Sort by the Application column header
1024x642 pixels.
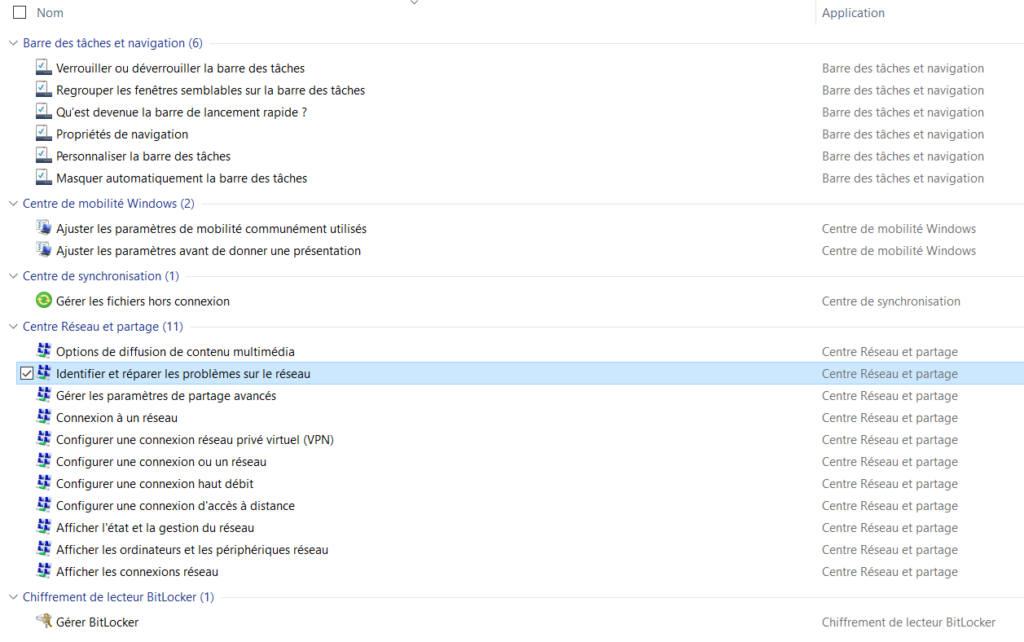click(x=853, y=12)
